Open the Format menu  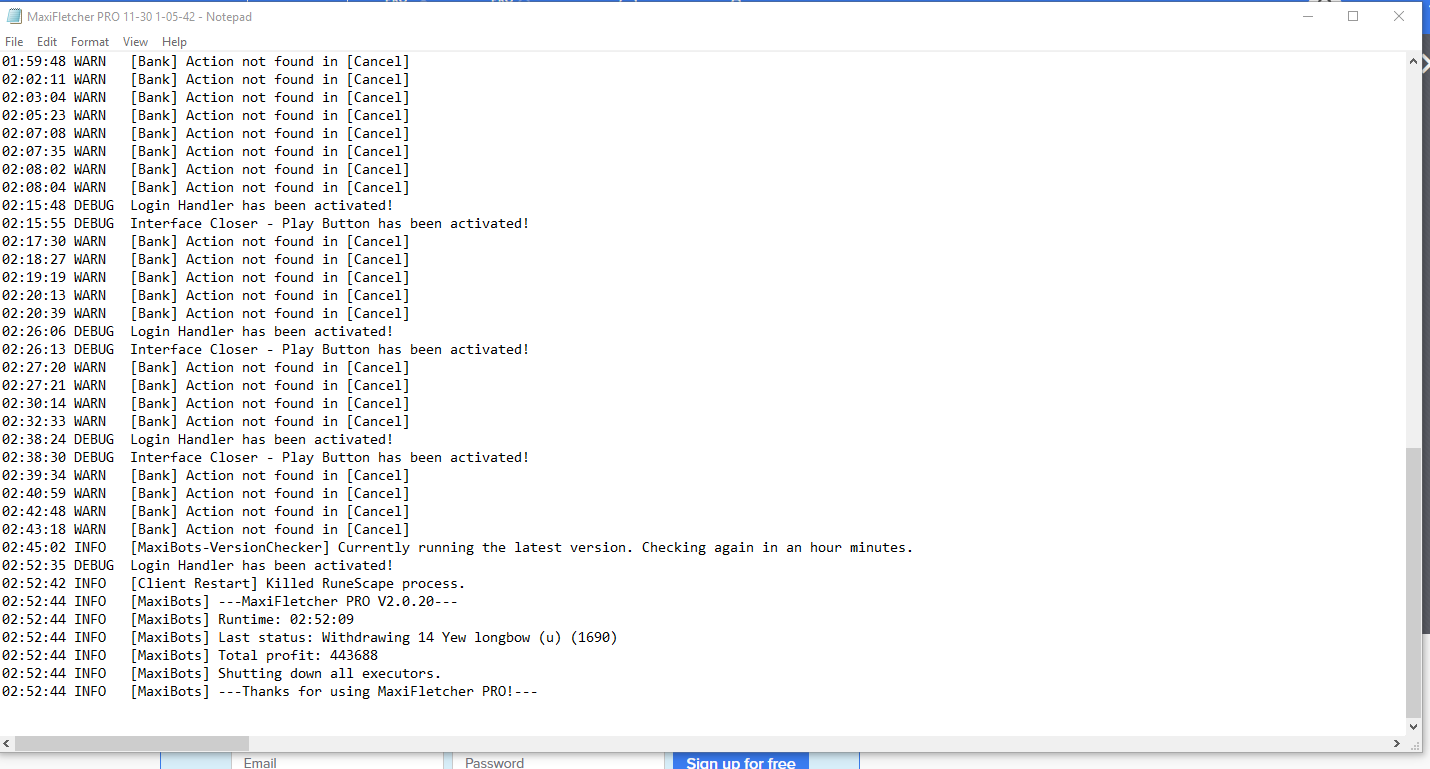coord(90,42)
